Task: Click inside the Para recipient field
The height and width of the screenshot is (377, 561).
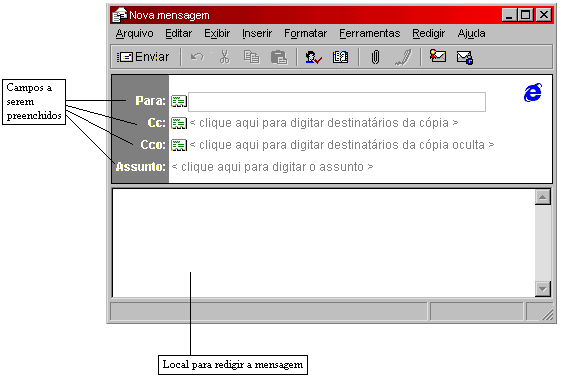Action: (337, 102)
